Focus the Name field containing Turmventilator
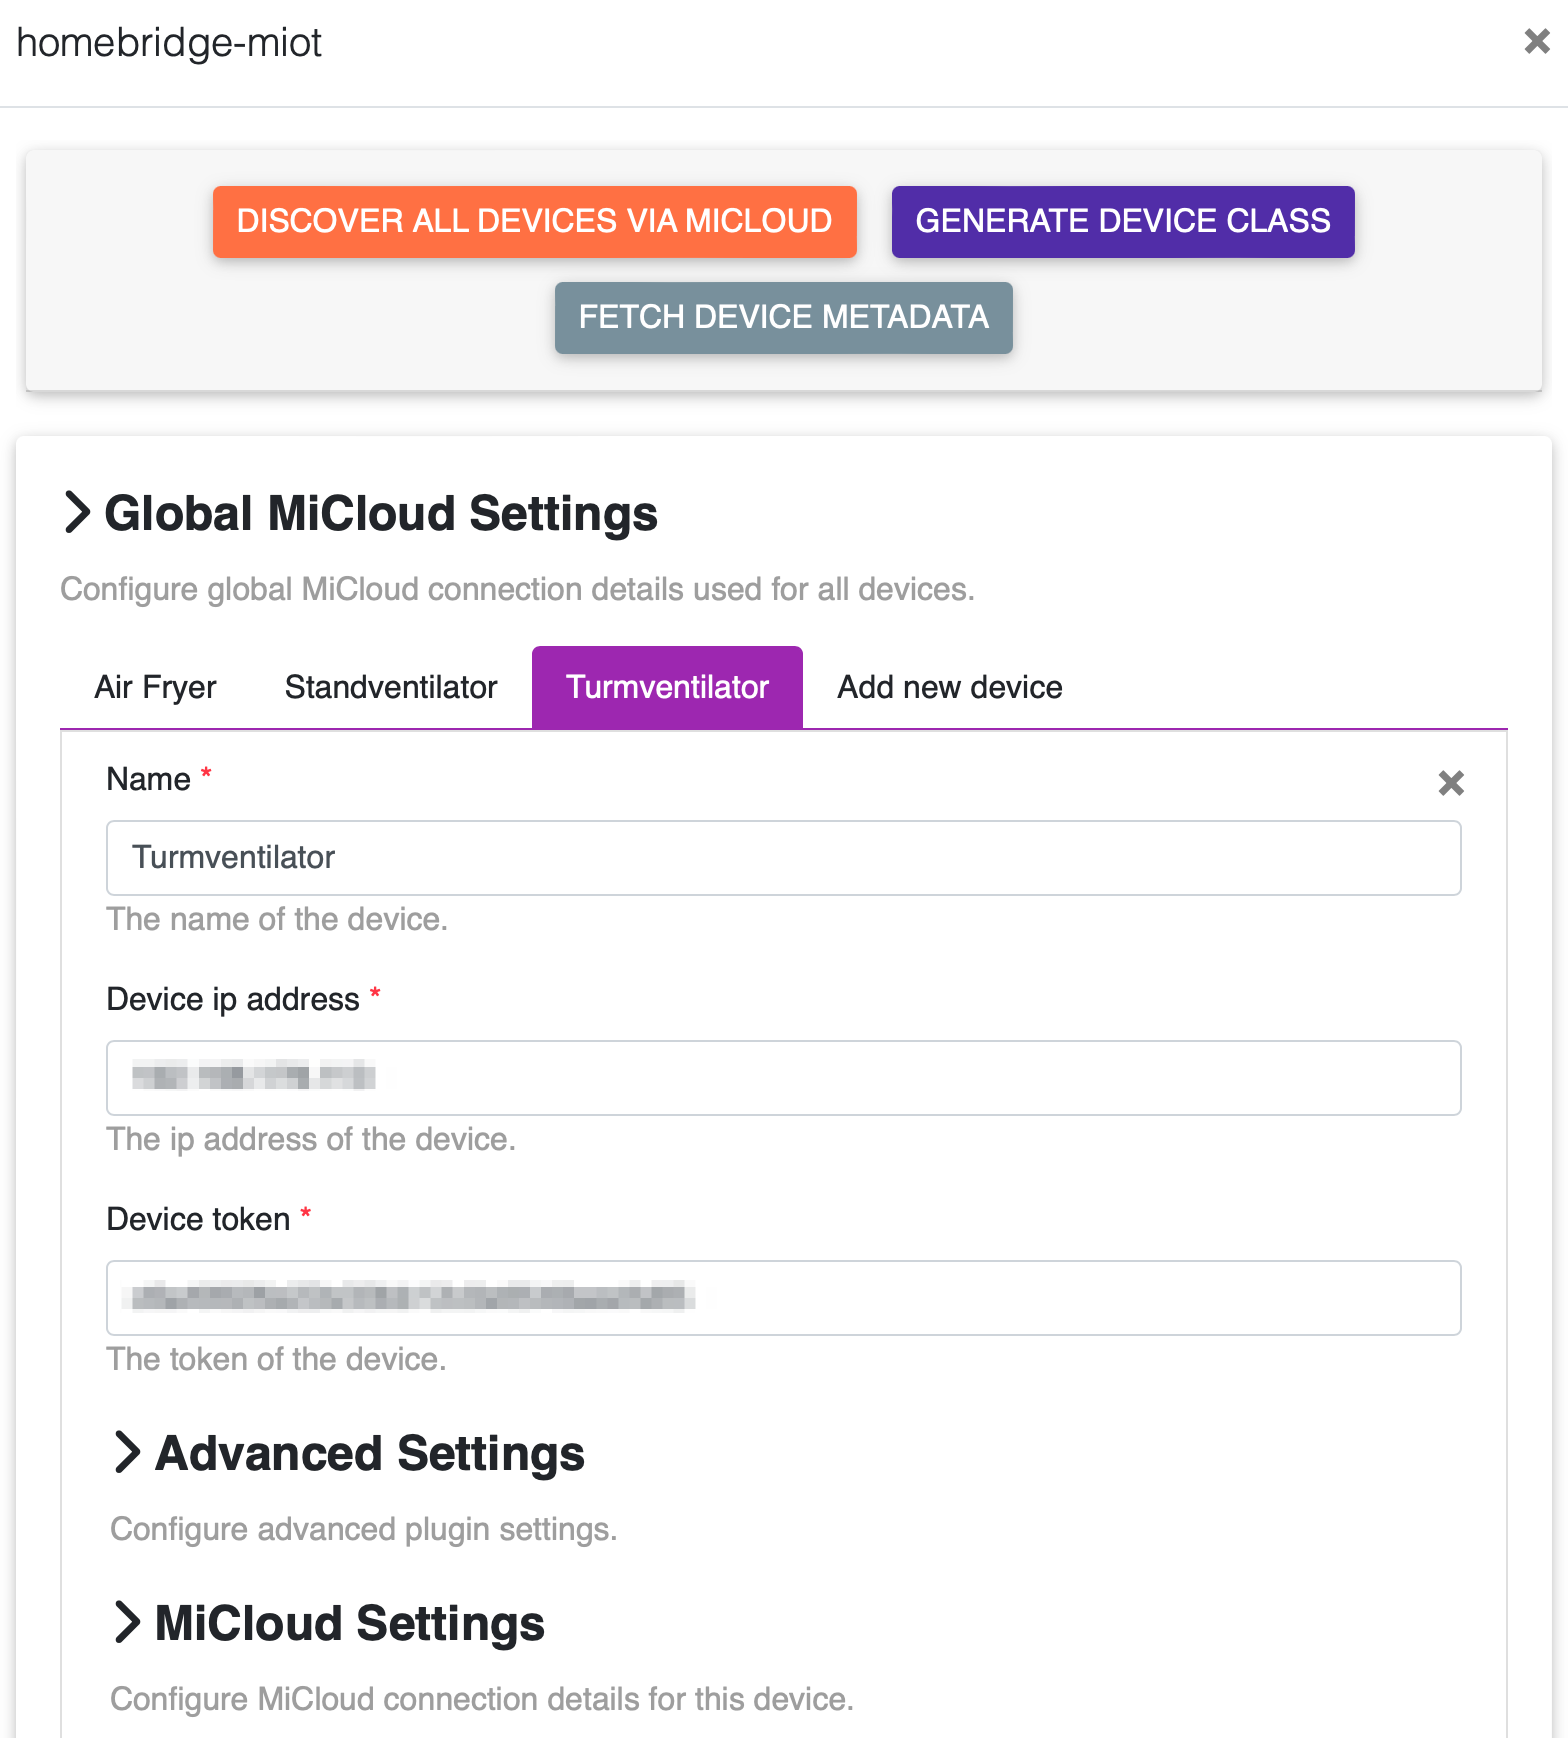The width and height of the screenshot is (1568, 1738). 783,858
